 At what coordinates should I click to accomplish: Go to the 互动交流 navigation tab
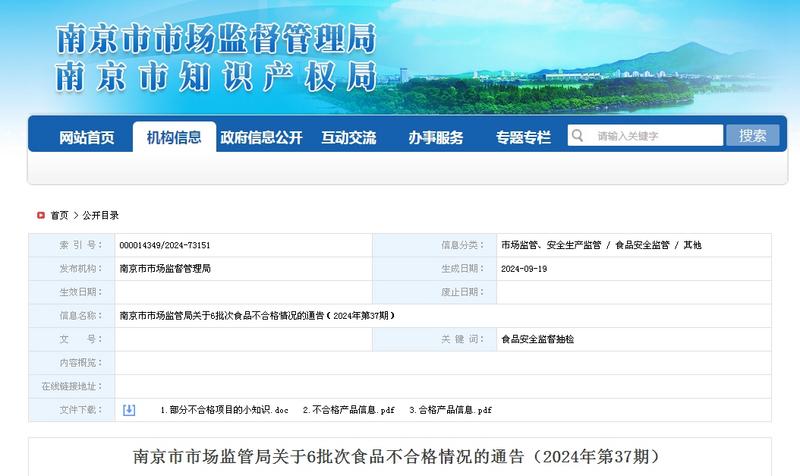click(348, 137)
